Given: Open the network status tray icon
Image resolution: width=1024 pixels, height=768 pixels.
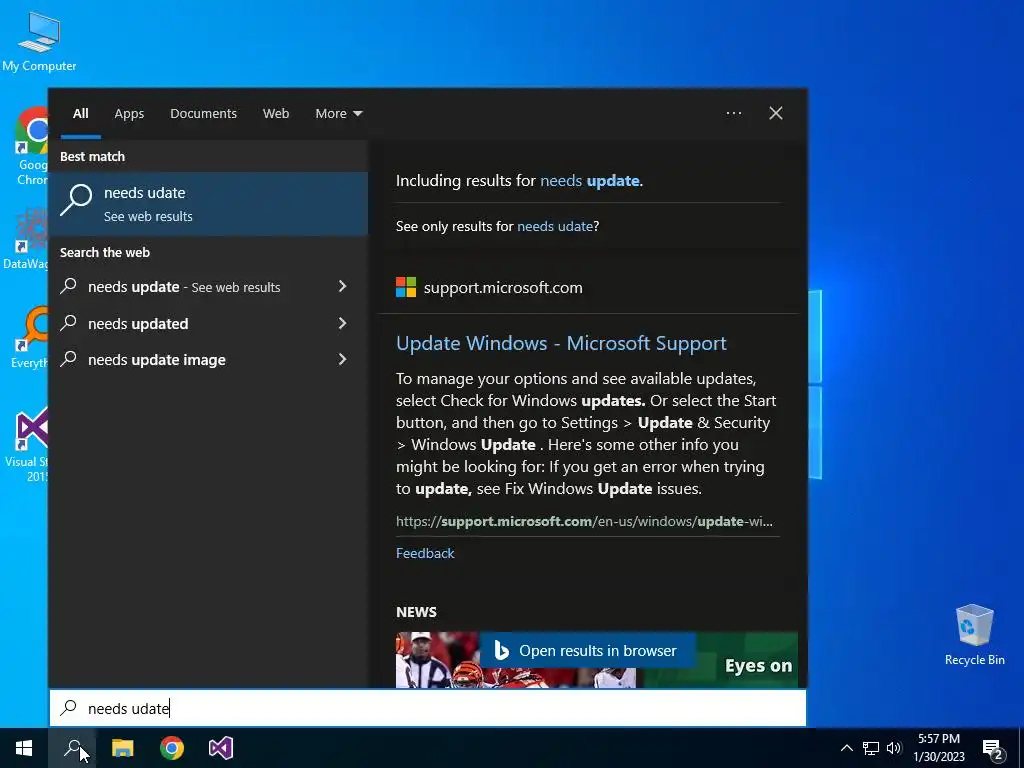Looking at the screenshot, I should 871,748.
